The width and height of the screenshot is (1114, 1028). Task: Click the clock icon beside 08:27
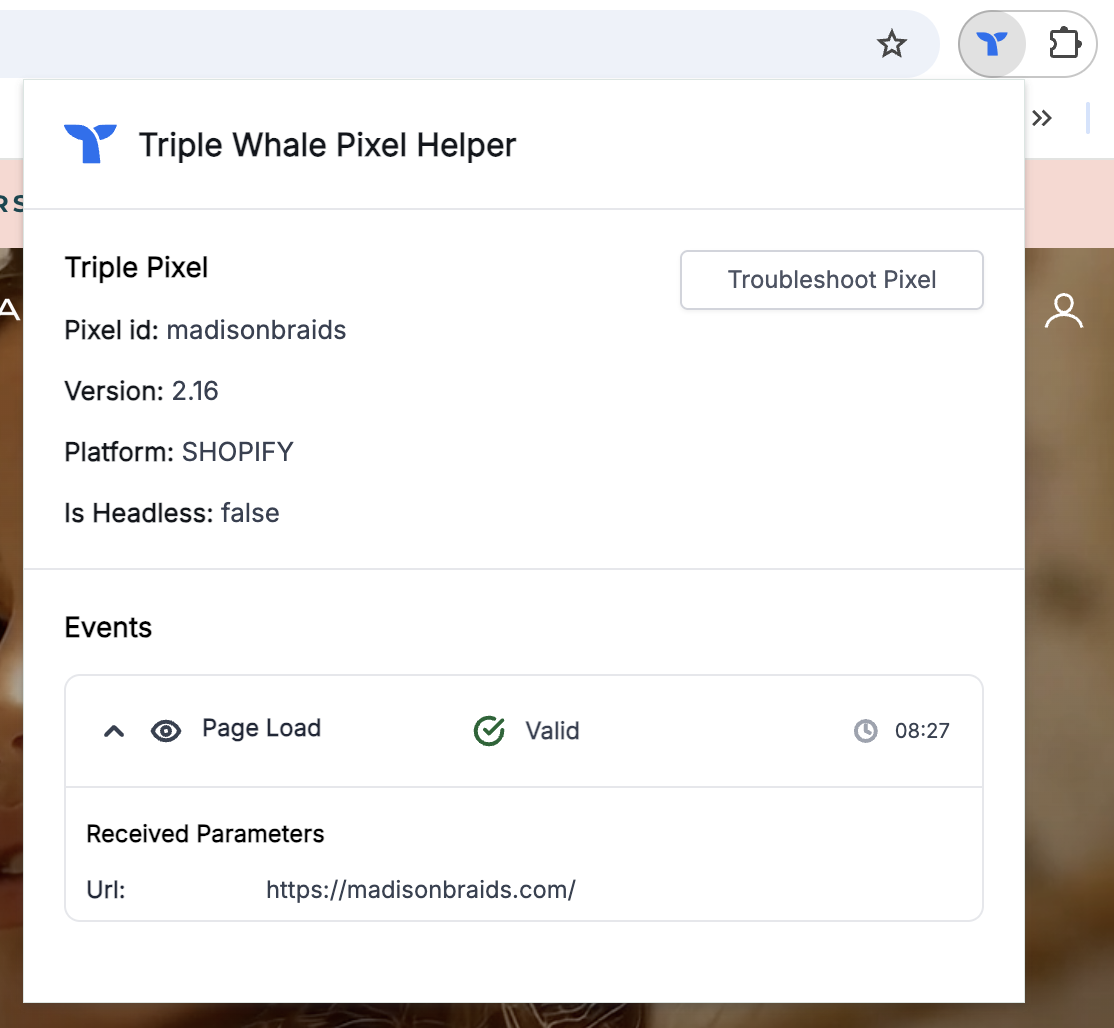[x=865, y=730]
